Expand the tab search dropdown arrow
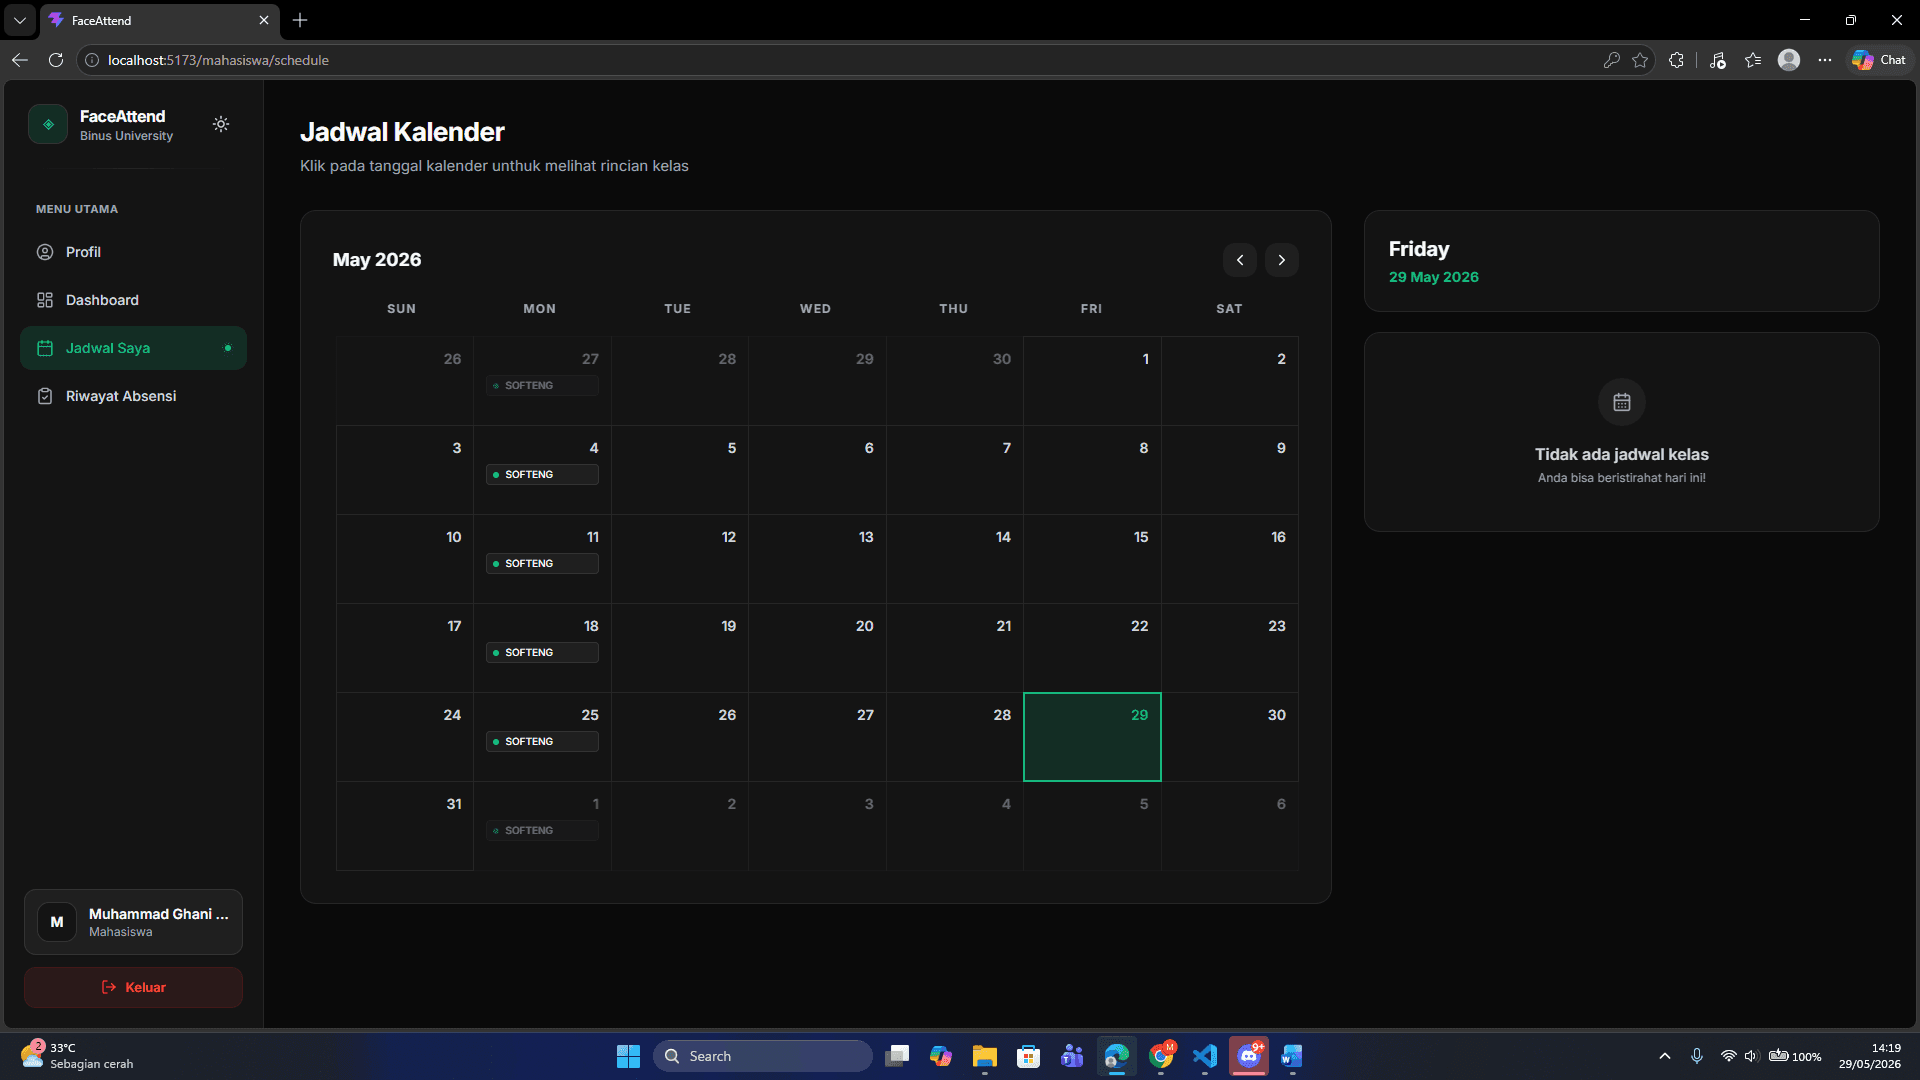 tap(19, 20)
